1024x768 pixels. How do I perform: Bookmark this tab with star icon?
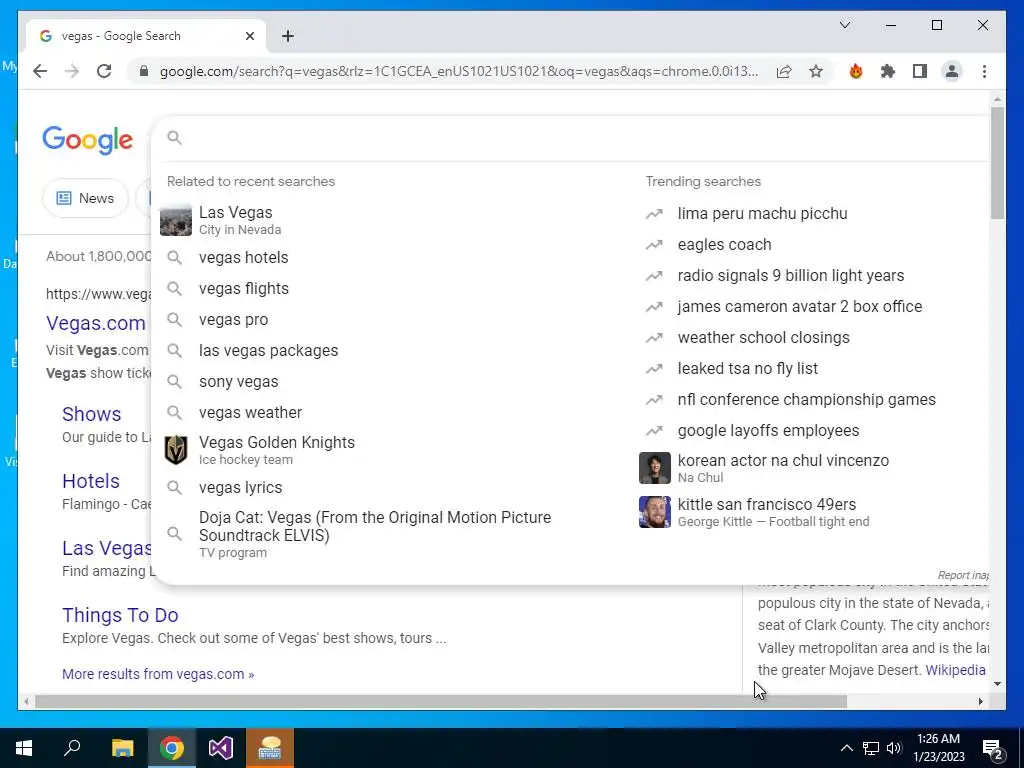pos(816,71)
